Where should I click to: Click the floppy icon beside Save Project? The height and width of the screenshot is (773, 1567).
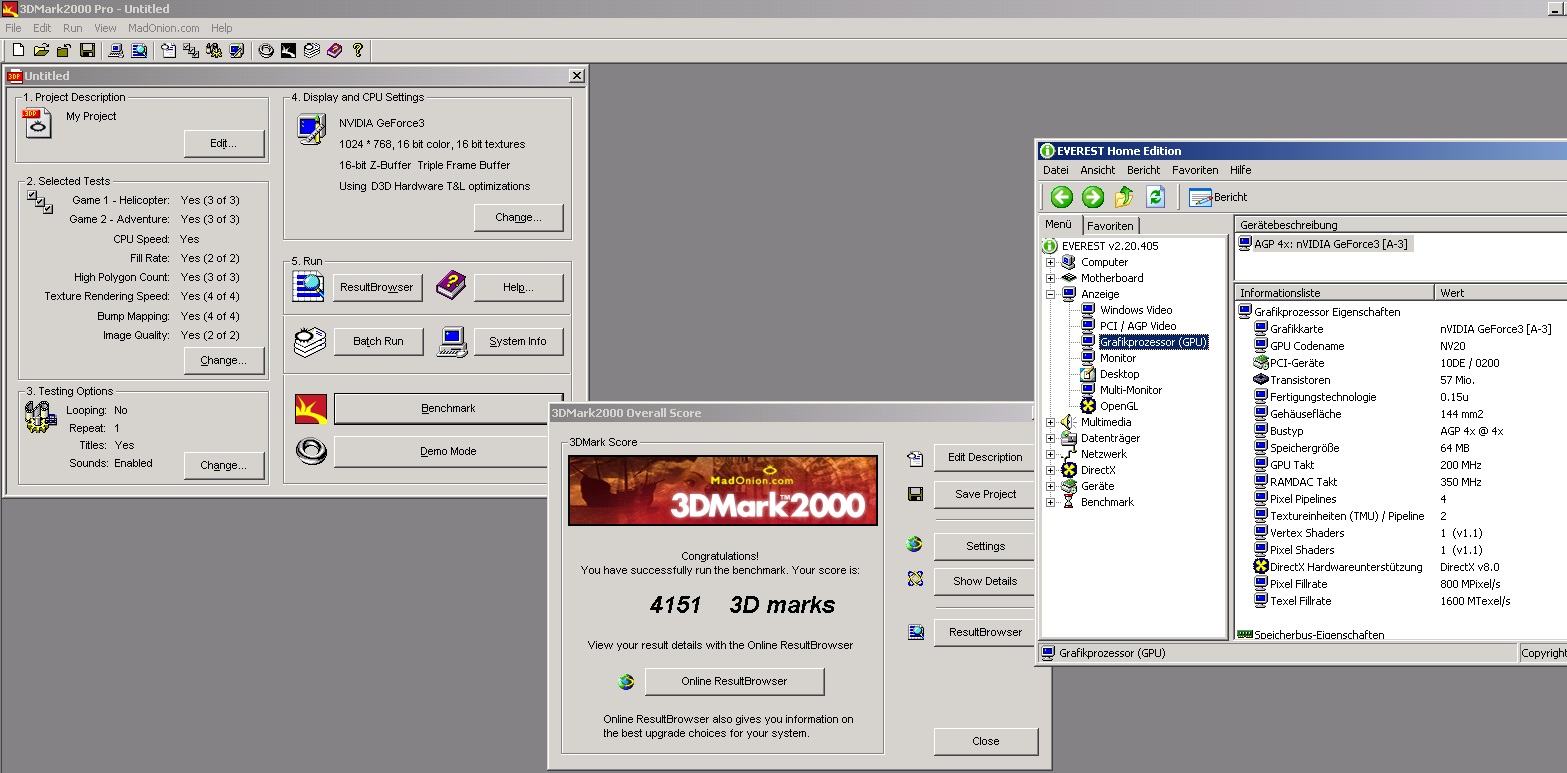(x=915, y=494)
